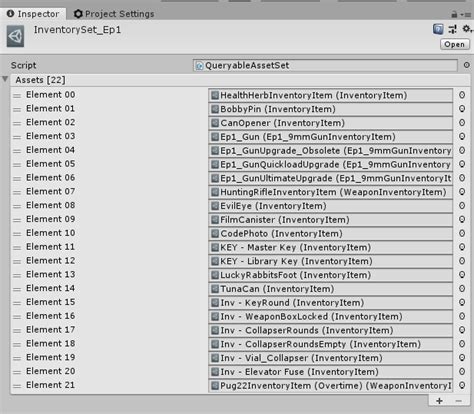
Task: Open the object picker for KEY - Library Key
Action: 462,261
